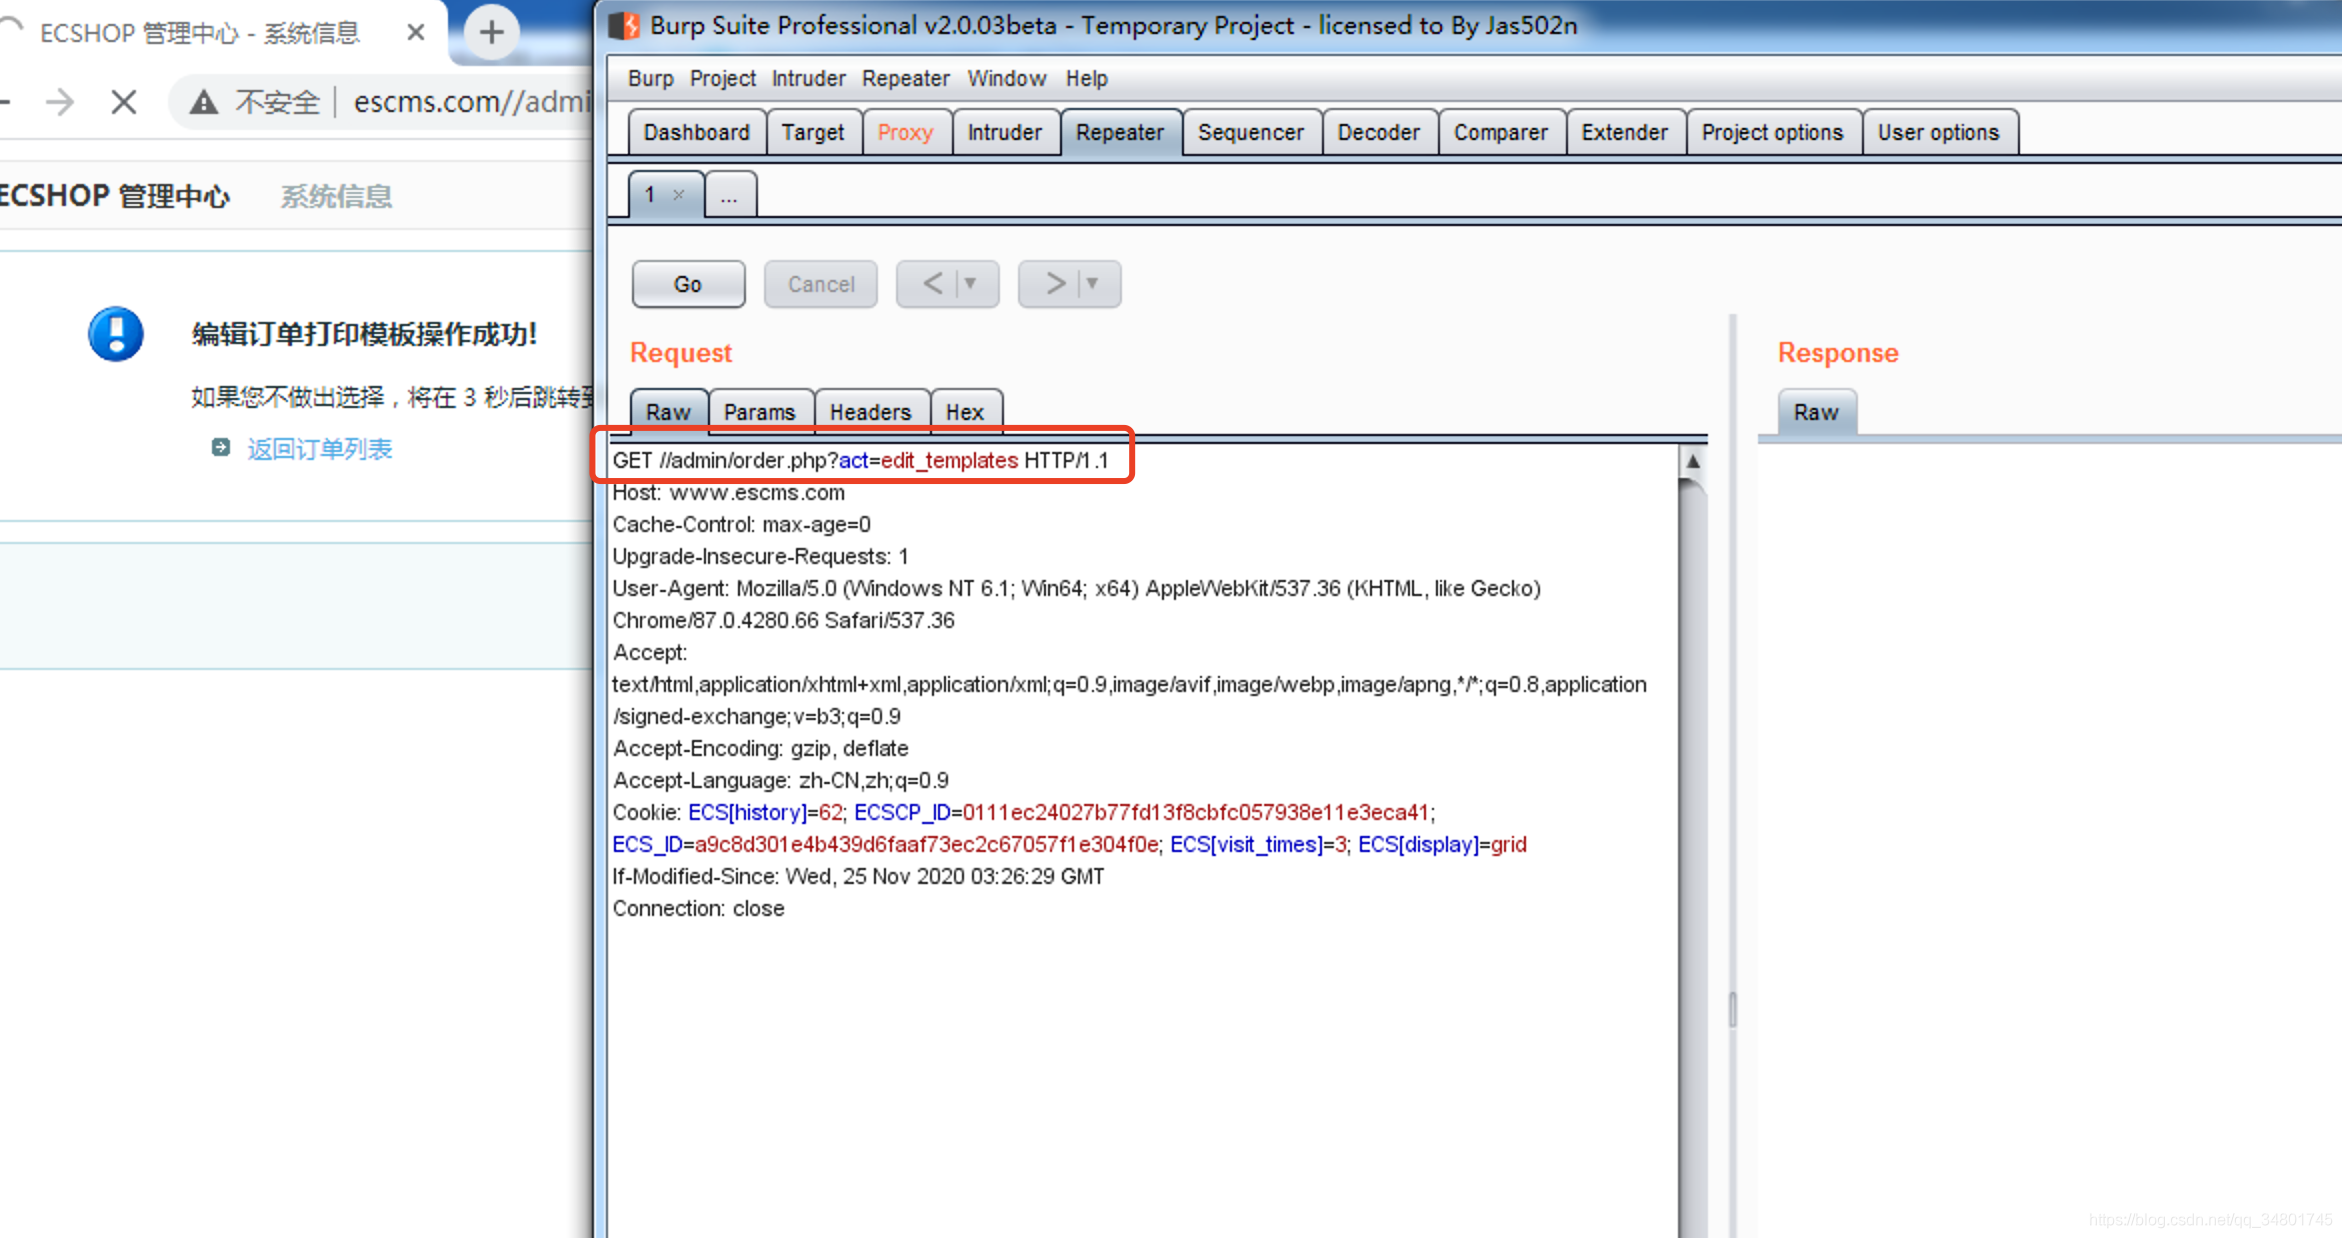Click the Connection: close header line
Viewport: 2342px width, 1238px height.
[x=698, y=908]
